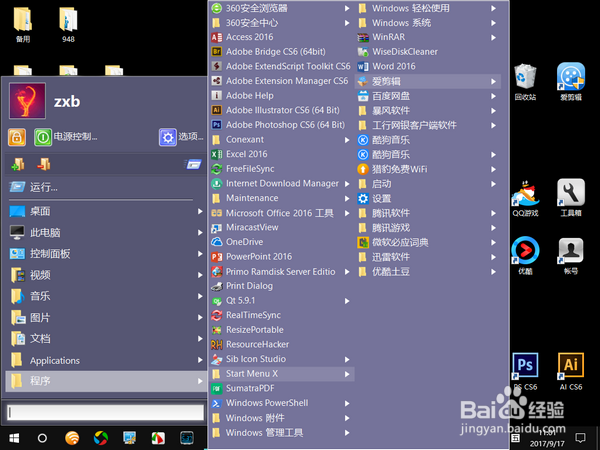The image size is (600, 450).
Task: Launch WiseDiskCleaner
Action: tap(428, 52)
